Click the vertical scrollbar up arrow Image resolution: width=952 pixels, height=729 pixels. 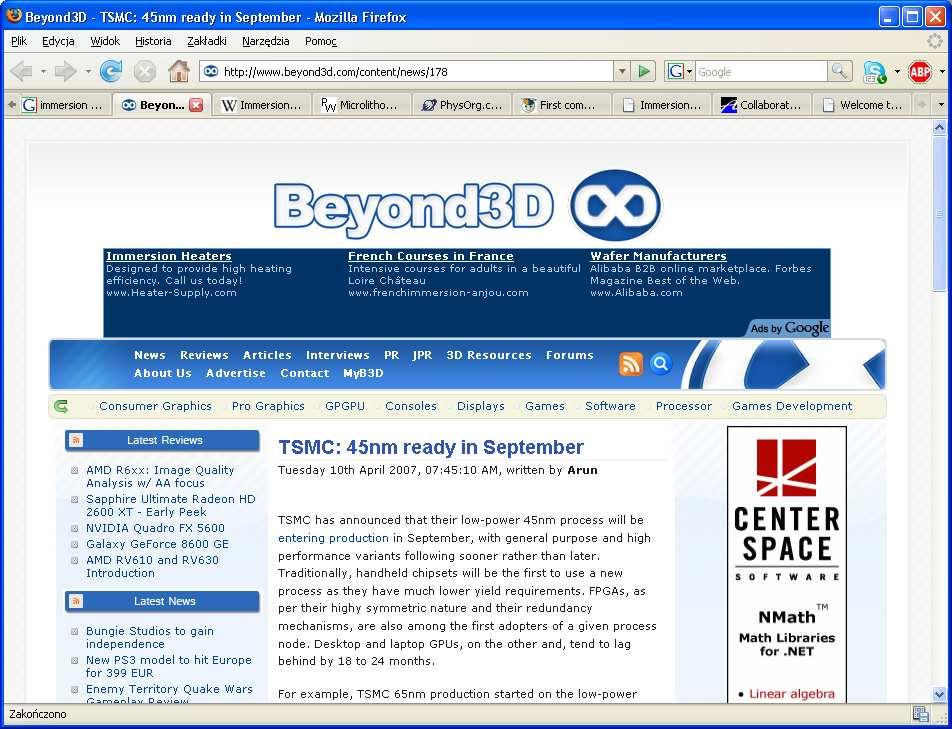(x=939, y=127)
